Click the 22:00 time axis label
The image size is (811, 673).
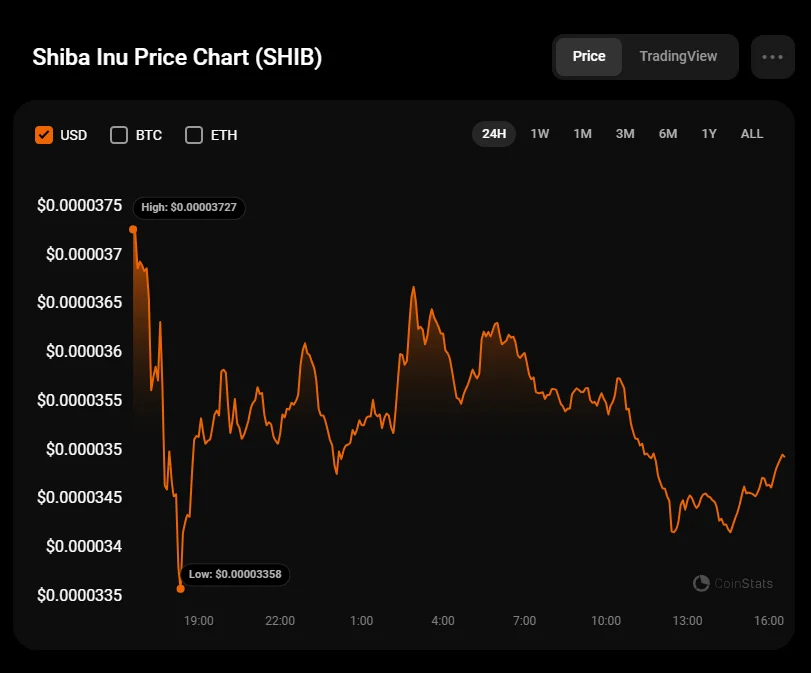tap(280, 621)
